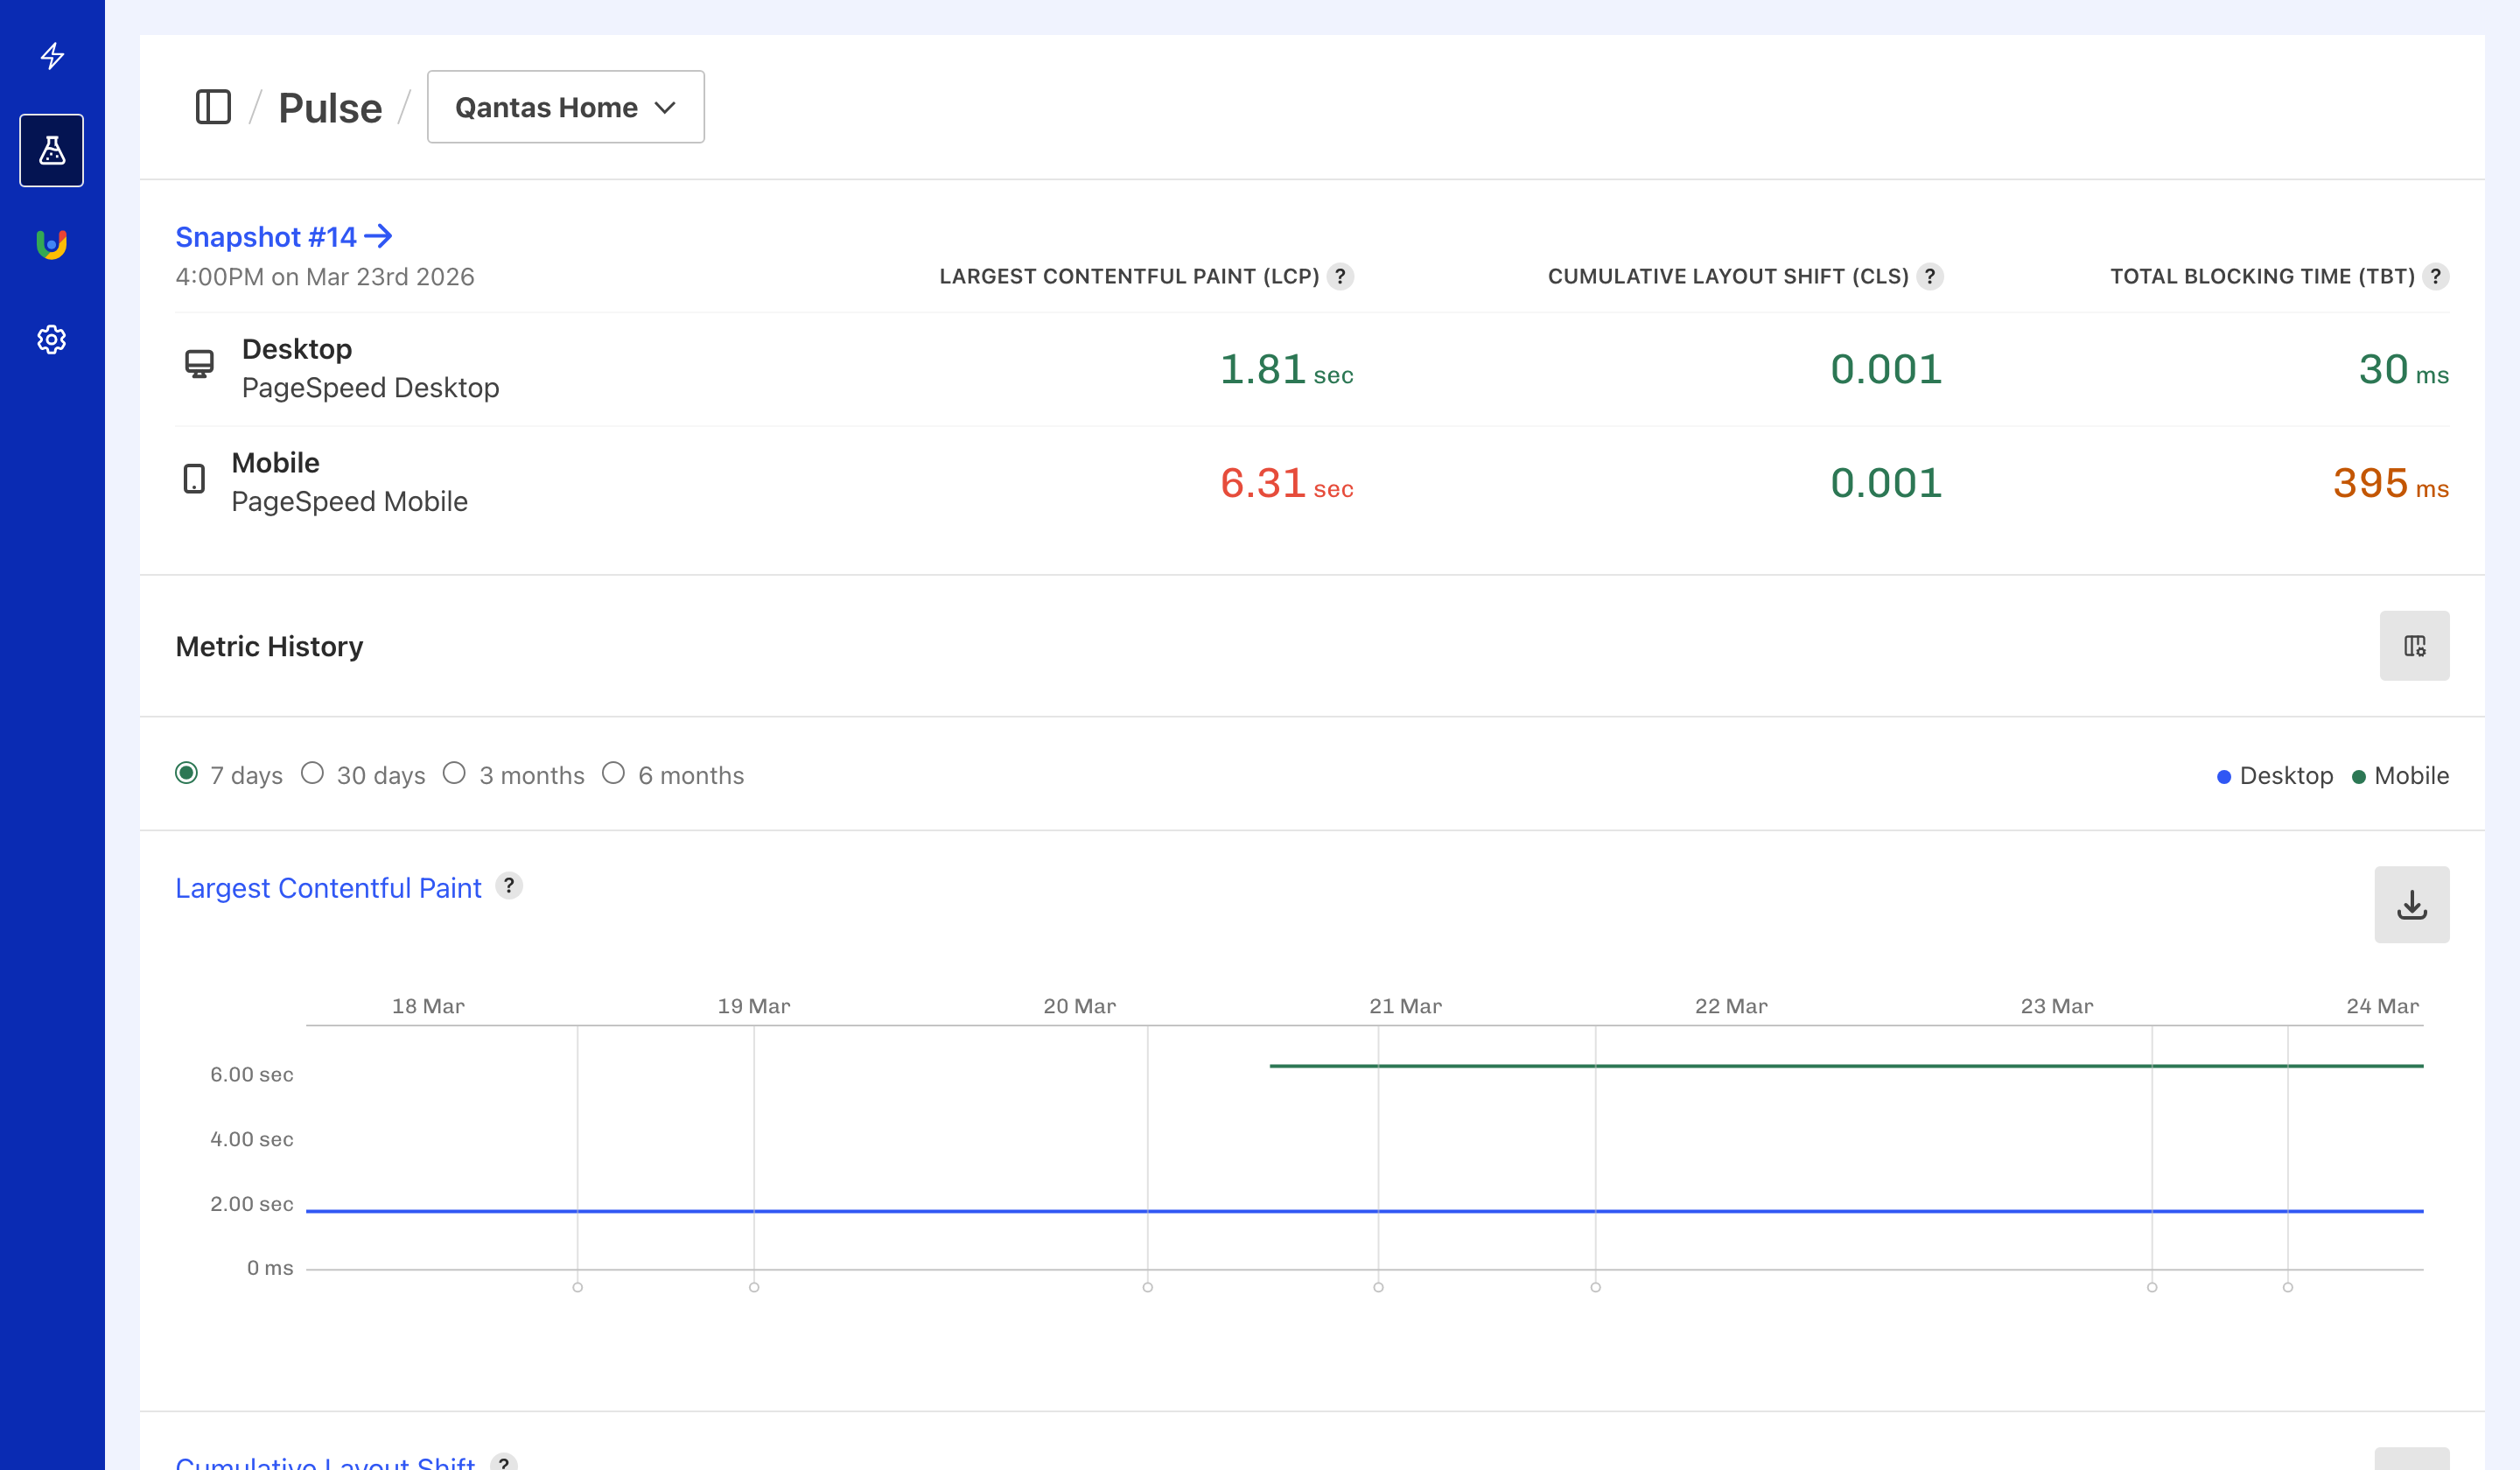This screenshot has height=1470, width=2520.
Task: Click the Desktop monitor icon in snapshot row
Action: tap(197, 365)
